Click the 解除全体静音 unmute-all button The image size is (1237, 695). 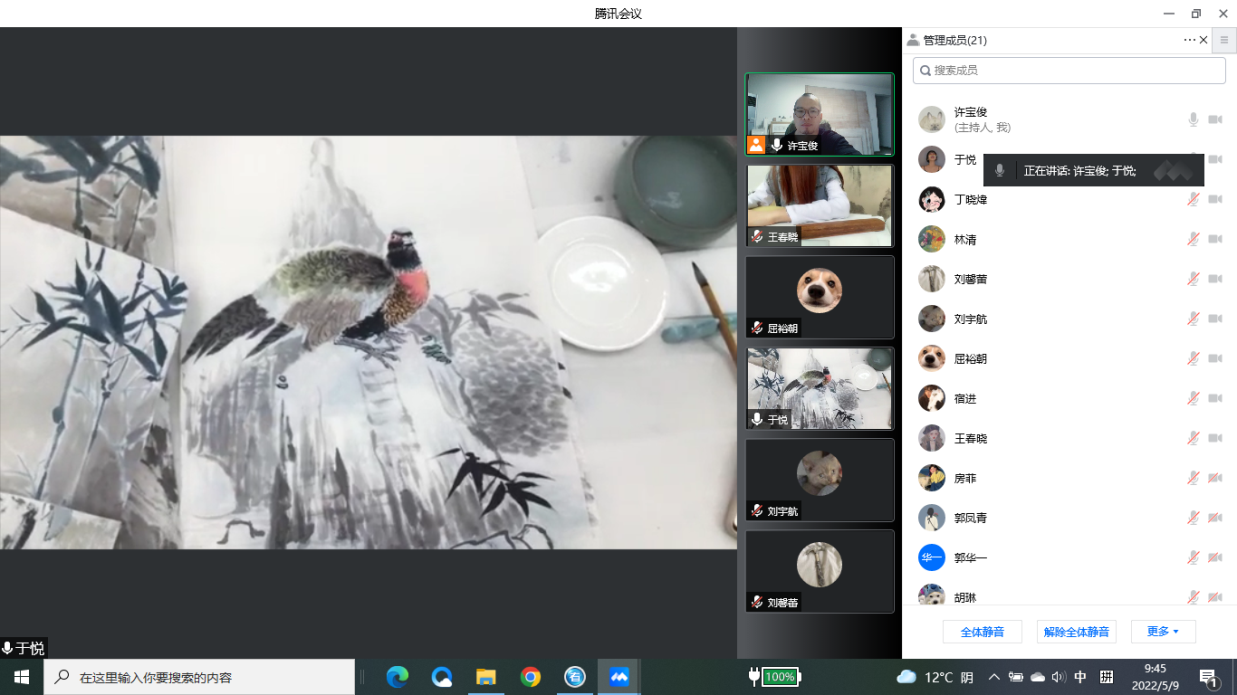[x=1076, y=632]
